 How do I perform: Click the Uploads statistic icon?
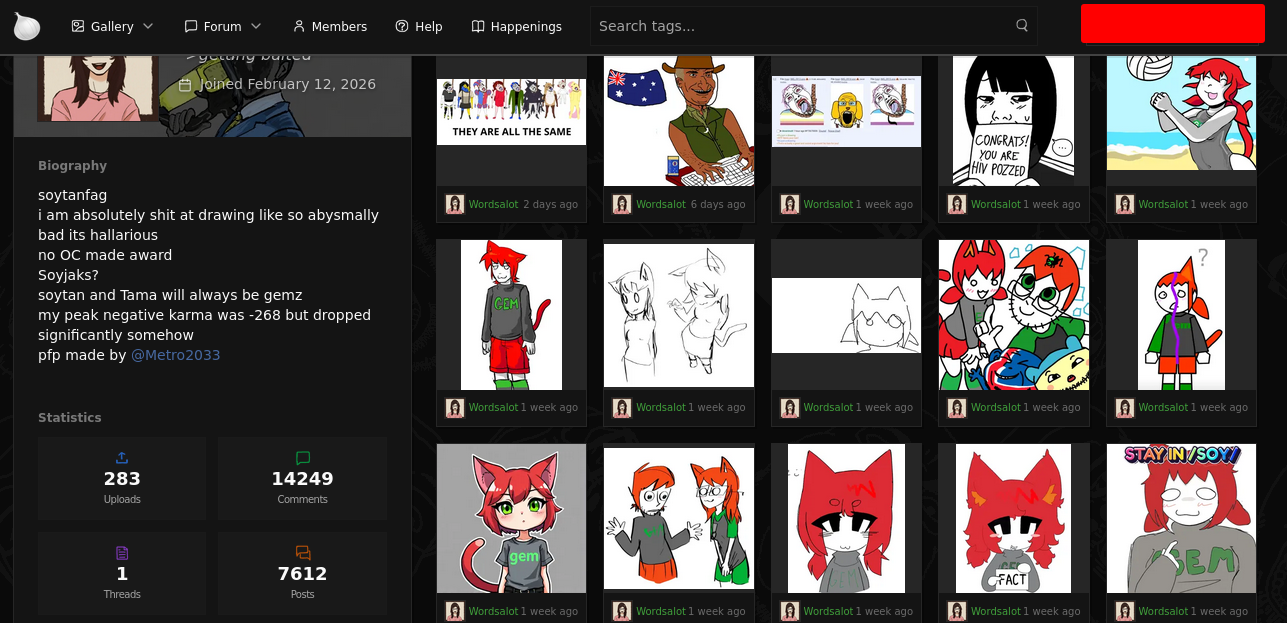[122, 458]
